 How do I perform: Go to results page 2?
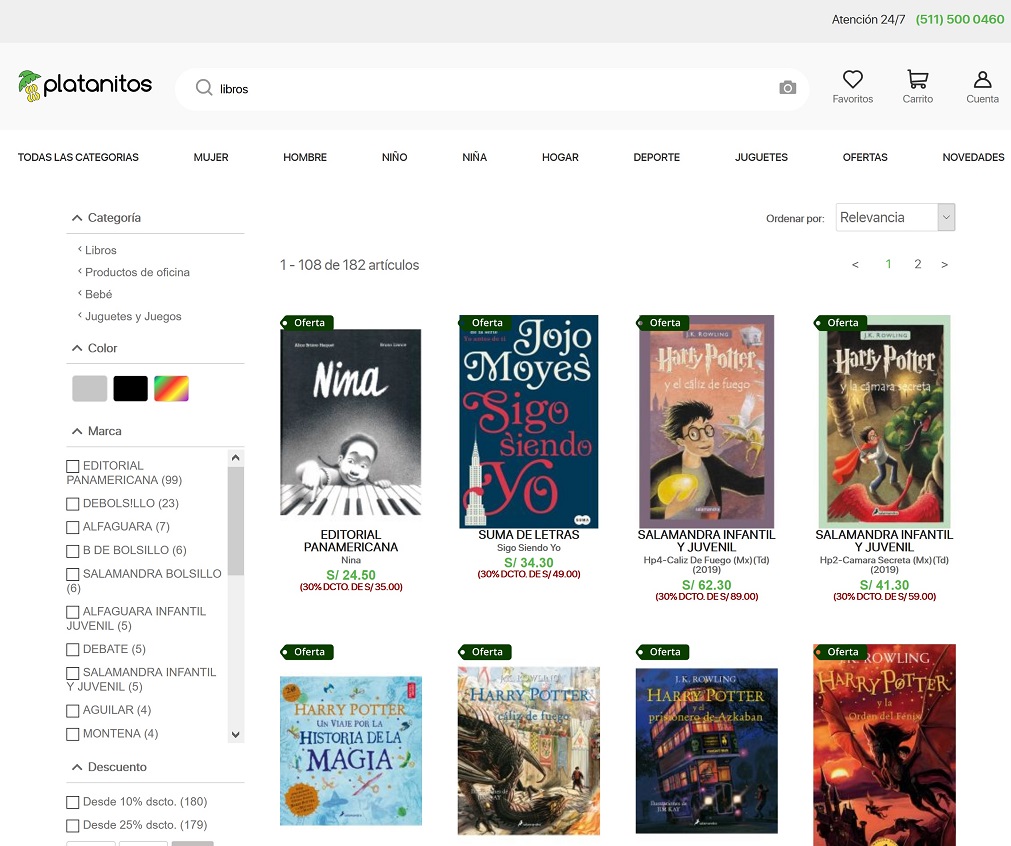[918, 264]
